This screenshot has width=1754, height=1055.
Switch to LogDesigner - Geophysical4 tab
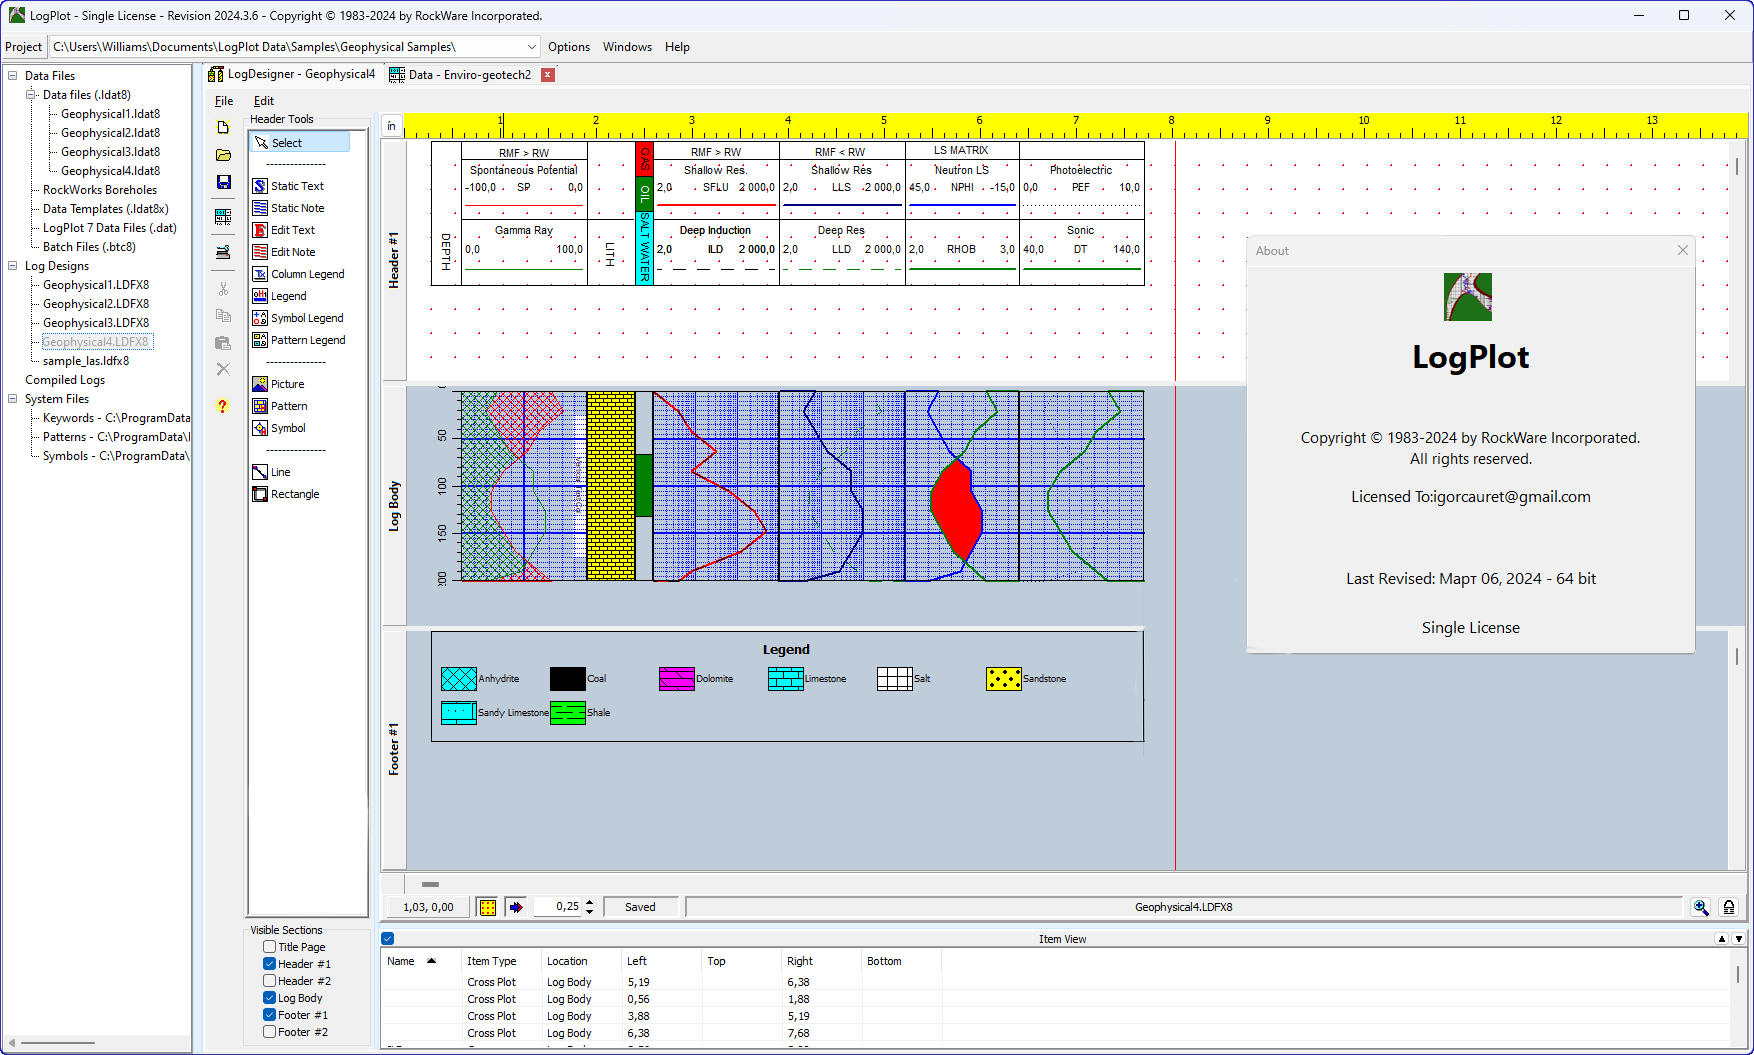[292, 74]
